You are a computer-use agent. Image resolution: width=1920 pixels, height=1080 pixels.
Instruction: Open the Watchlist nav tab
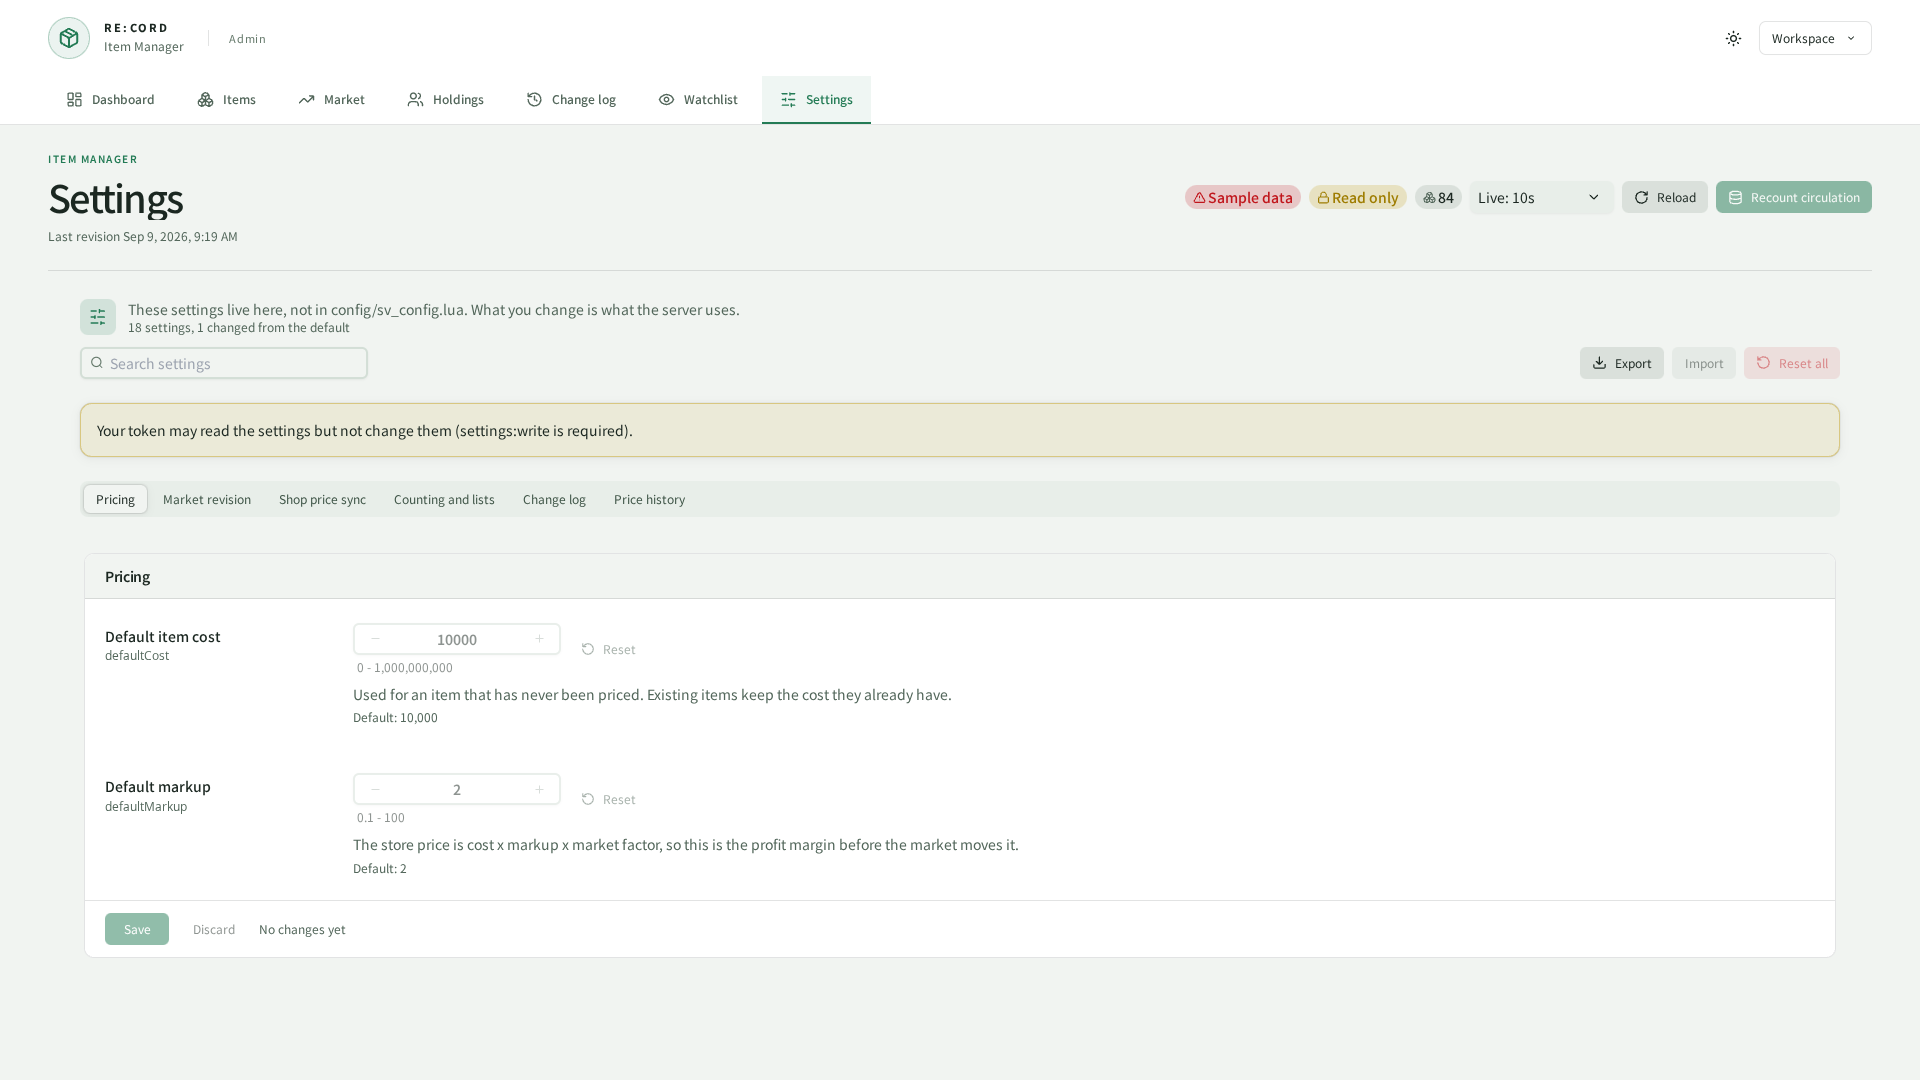[698, 99]
